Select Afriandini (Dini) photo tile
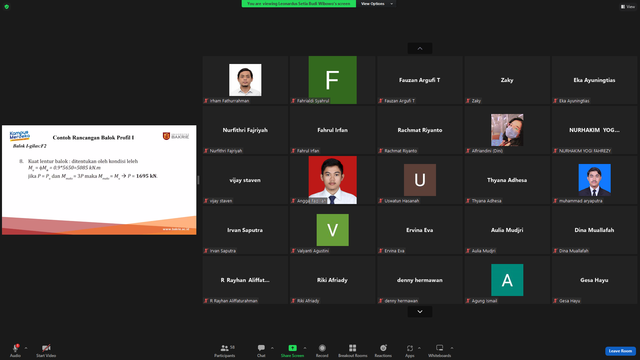This screenshot has height=360, width=640. coord(507,130)
